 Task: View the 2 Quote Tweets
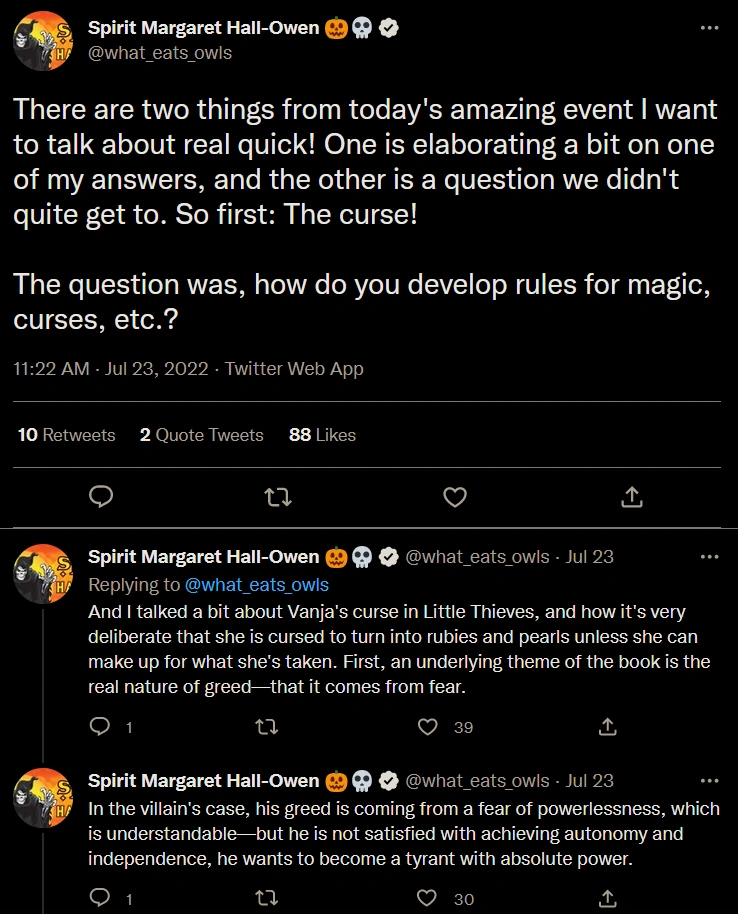(201, 435)
